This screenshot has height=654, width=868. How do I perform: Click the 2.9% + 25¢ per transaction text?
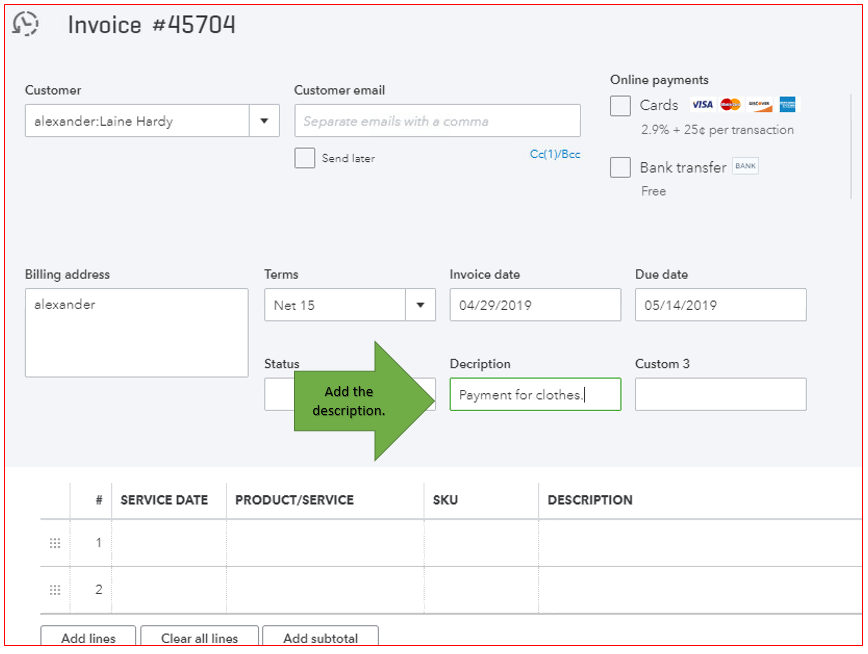[x=717, y=130]
